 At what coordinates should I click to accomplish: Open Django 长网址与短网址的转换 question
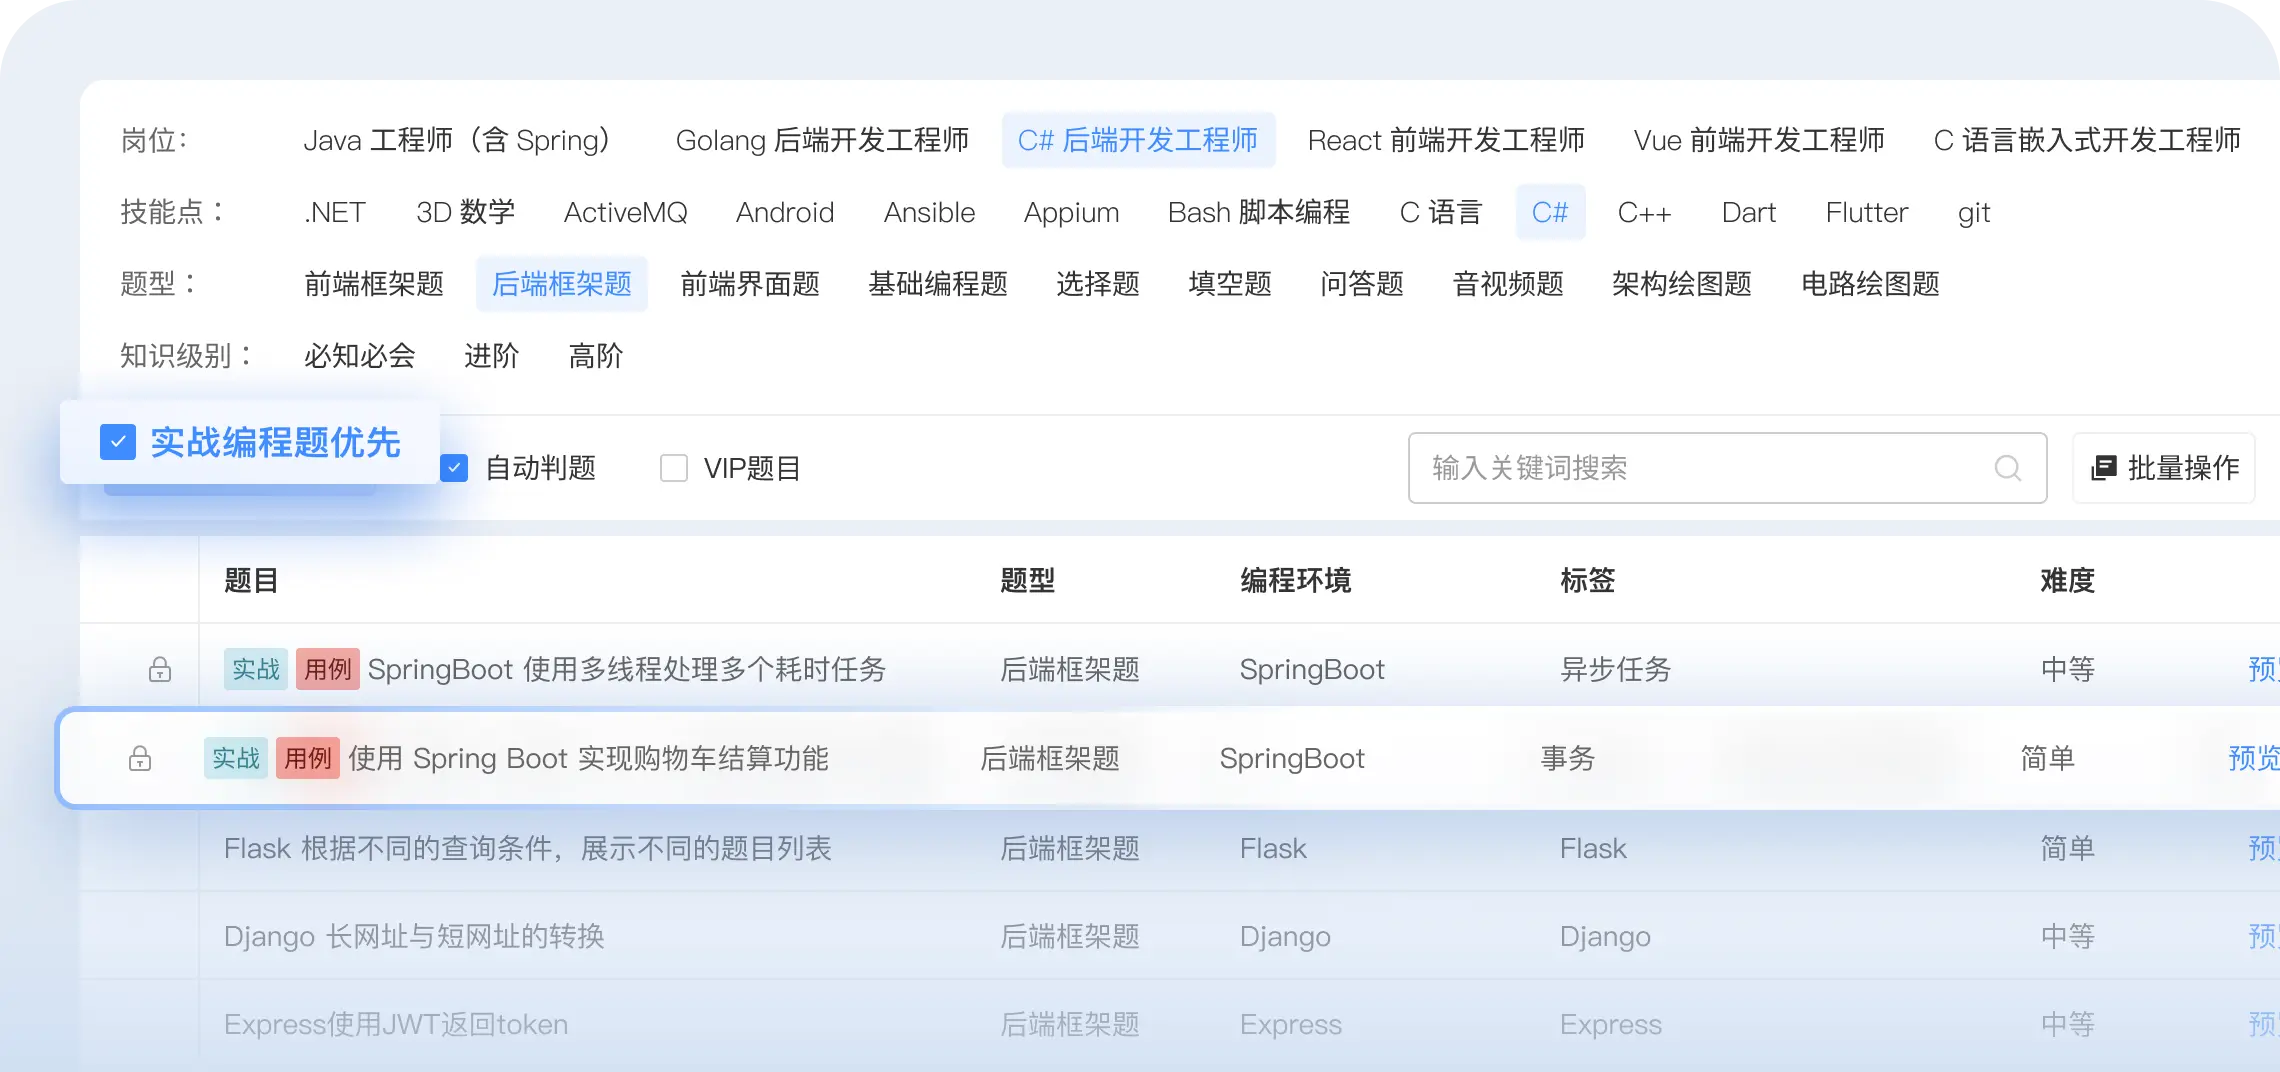tap(414, 937)
